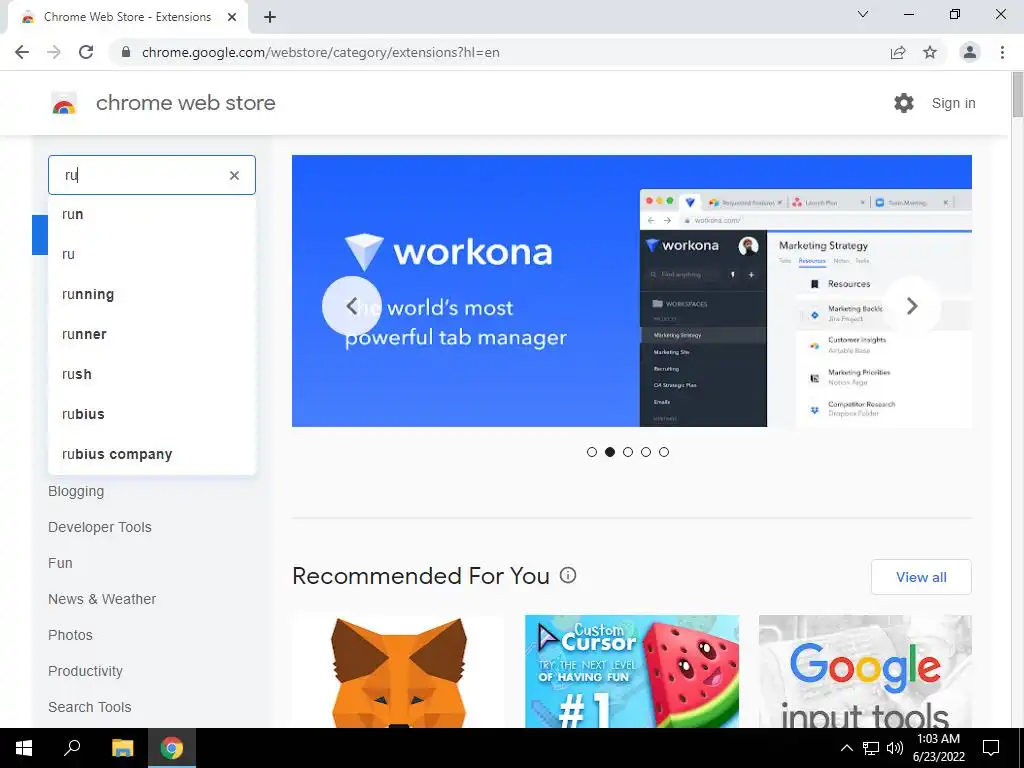Viewport: 1024px width, 768px height.
Task: Select first carousel dot
Action: tap(592, 452)
